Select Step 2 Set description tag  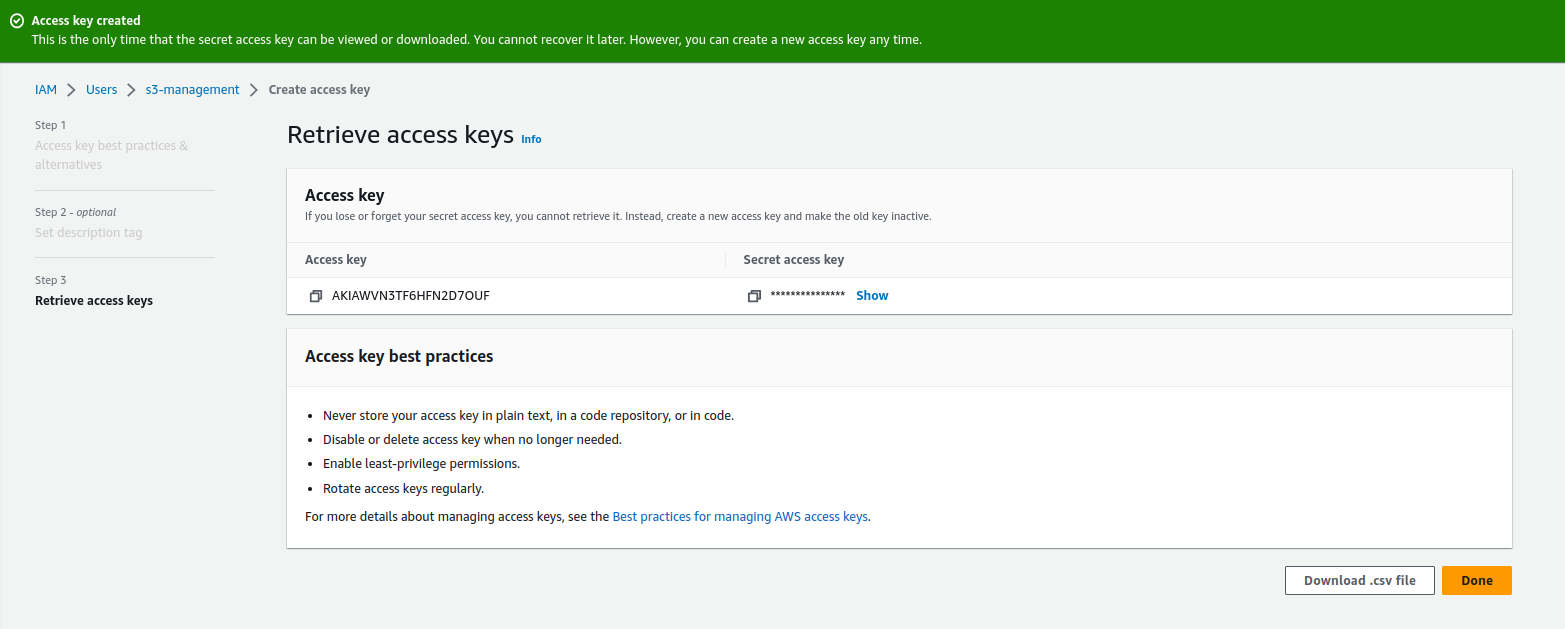89,233
